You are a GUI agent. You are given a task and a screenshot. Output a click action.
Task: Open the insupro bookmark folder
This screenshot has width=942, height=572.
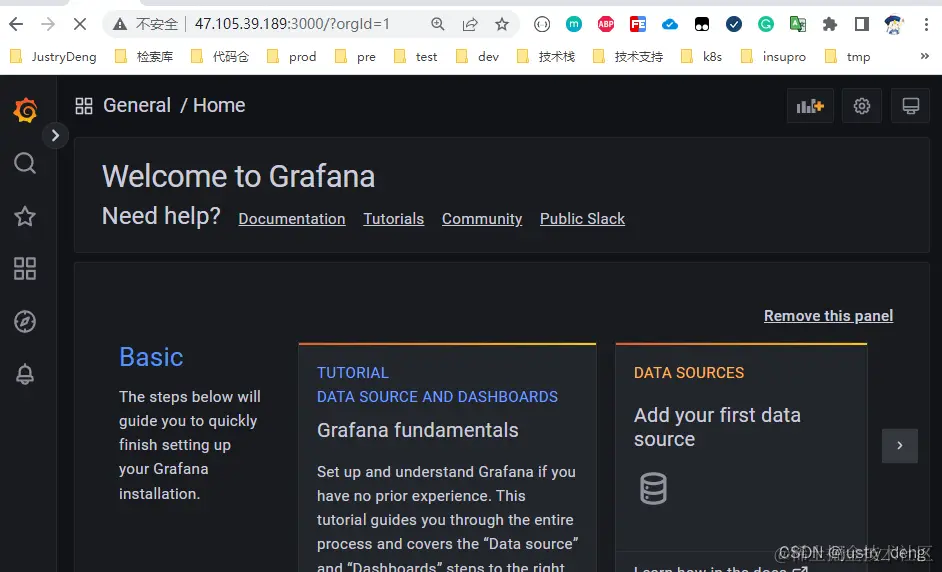coord(773,56)
